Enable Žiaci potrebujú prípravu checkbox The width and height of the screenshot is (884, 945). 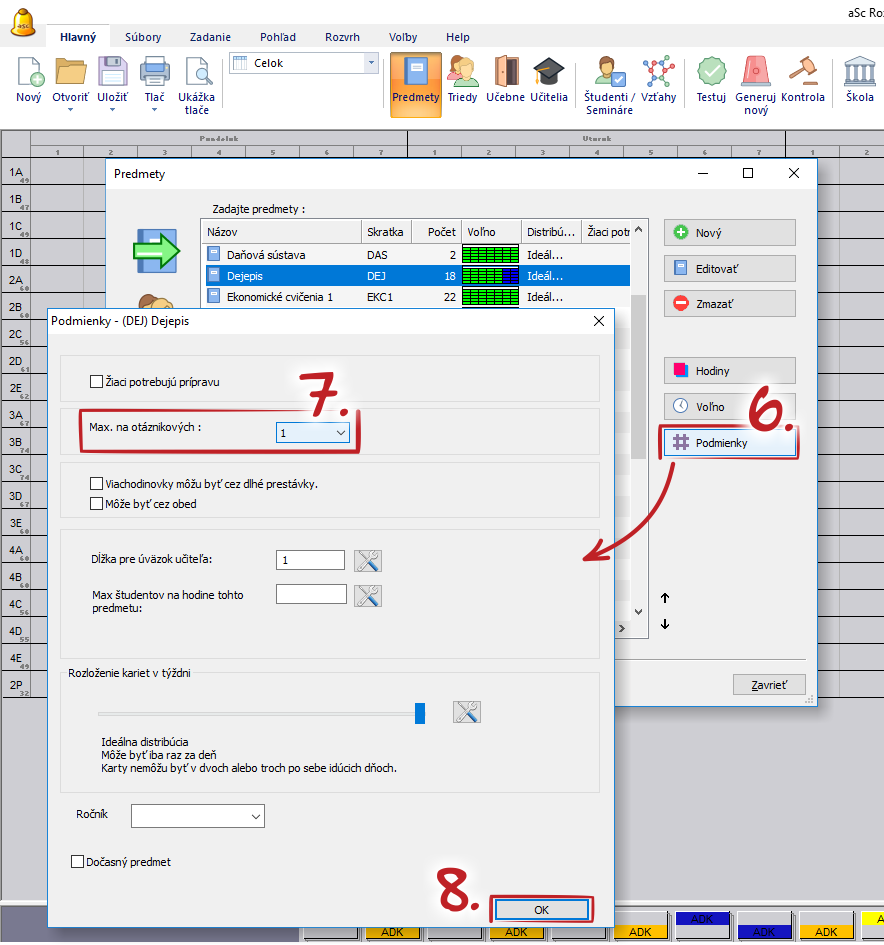tap(97, 381)
